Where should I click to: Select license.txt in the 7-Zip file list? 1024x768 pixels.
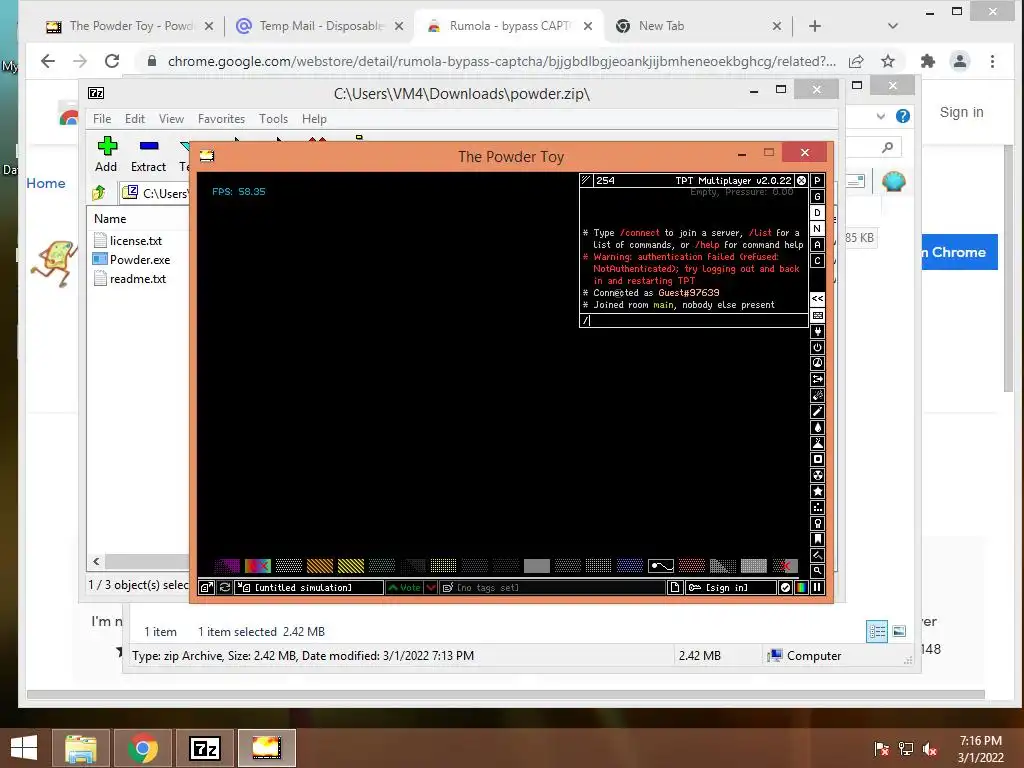click(128, 240)
